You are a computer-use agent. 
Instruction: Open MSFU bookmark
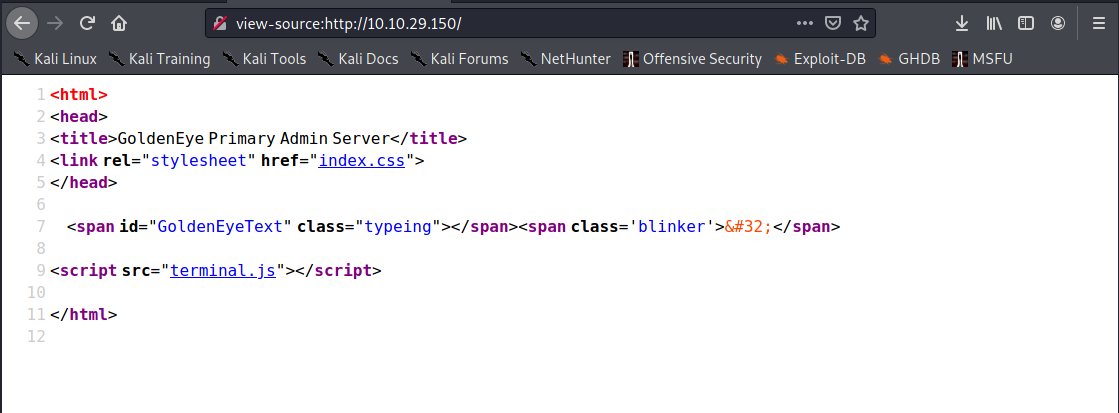[x=982, y=59]
